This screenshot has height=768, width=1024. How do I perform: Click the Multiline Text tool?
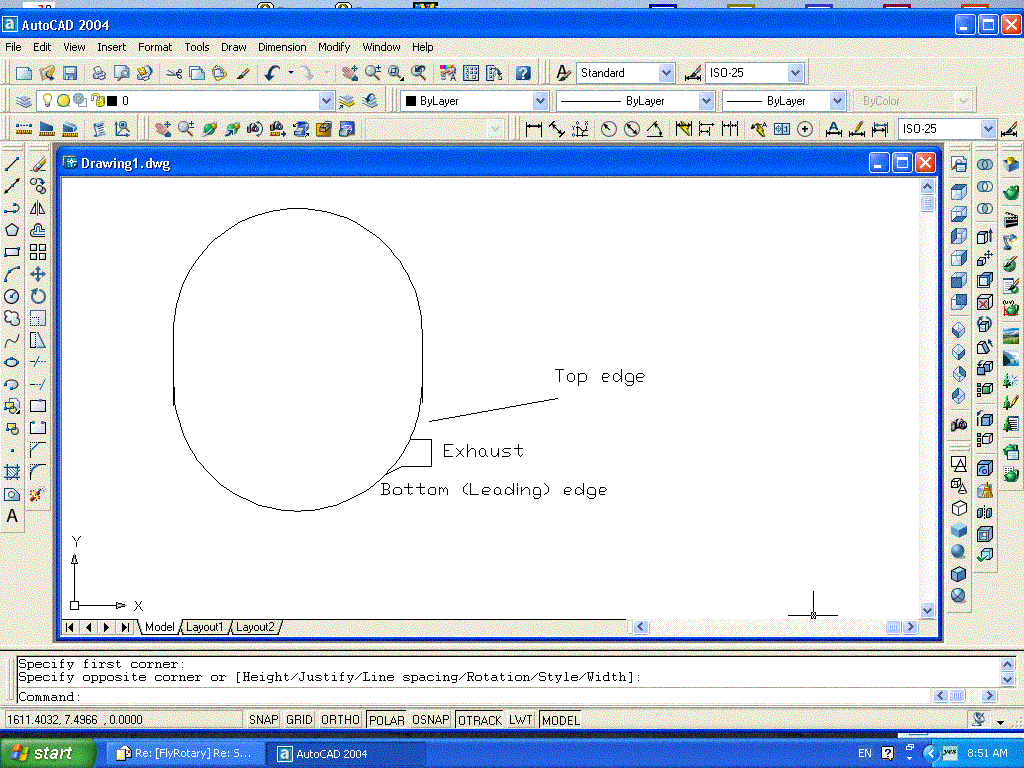[x=12, y=516]
